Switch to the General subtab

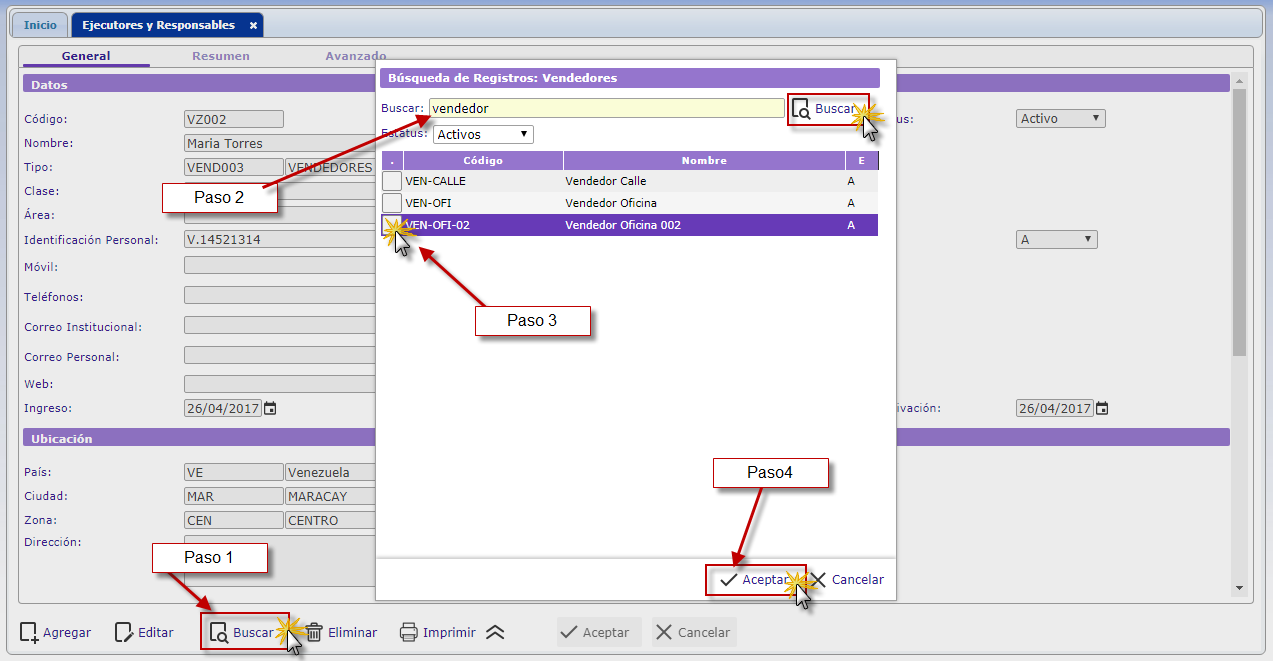pos(86,56)
